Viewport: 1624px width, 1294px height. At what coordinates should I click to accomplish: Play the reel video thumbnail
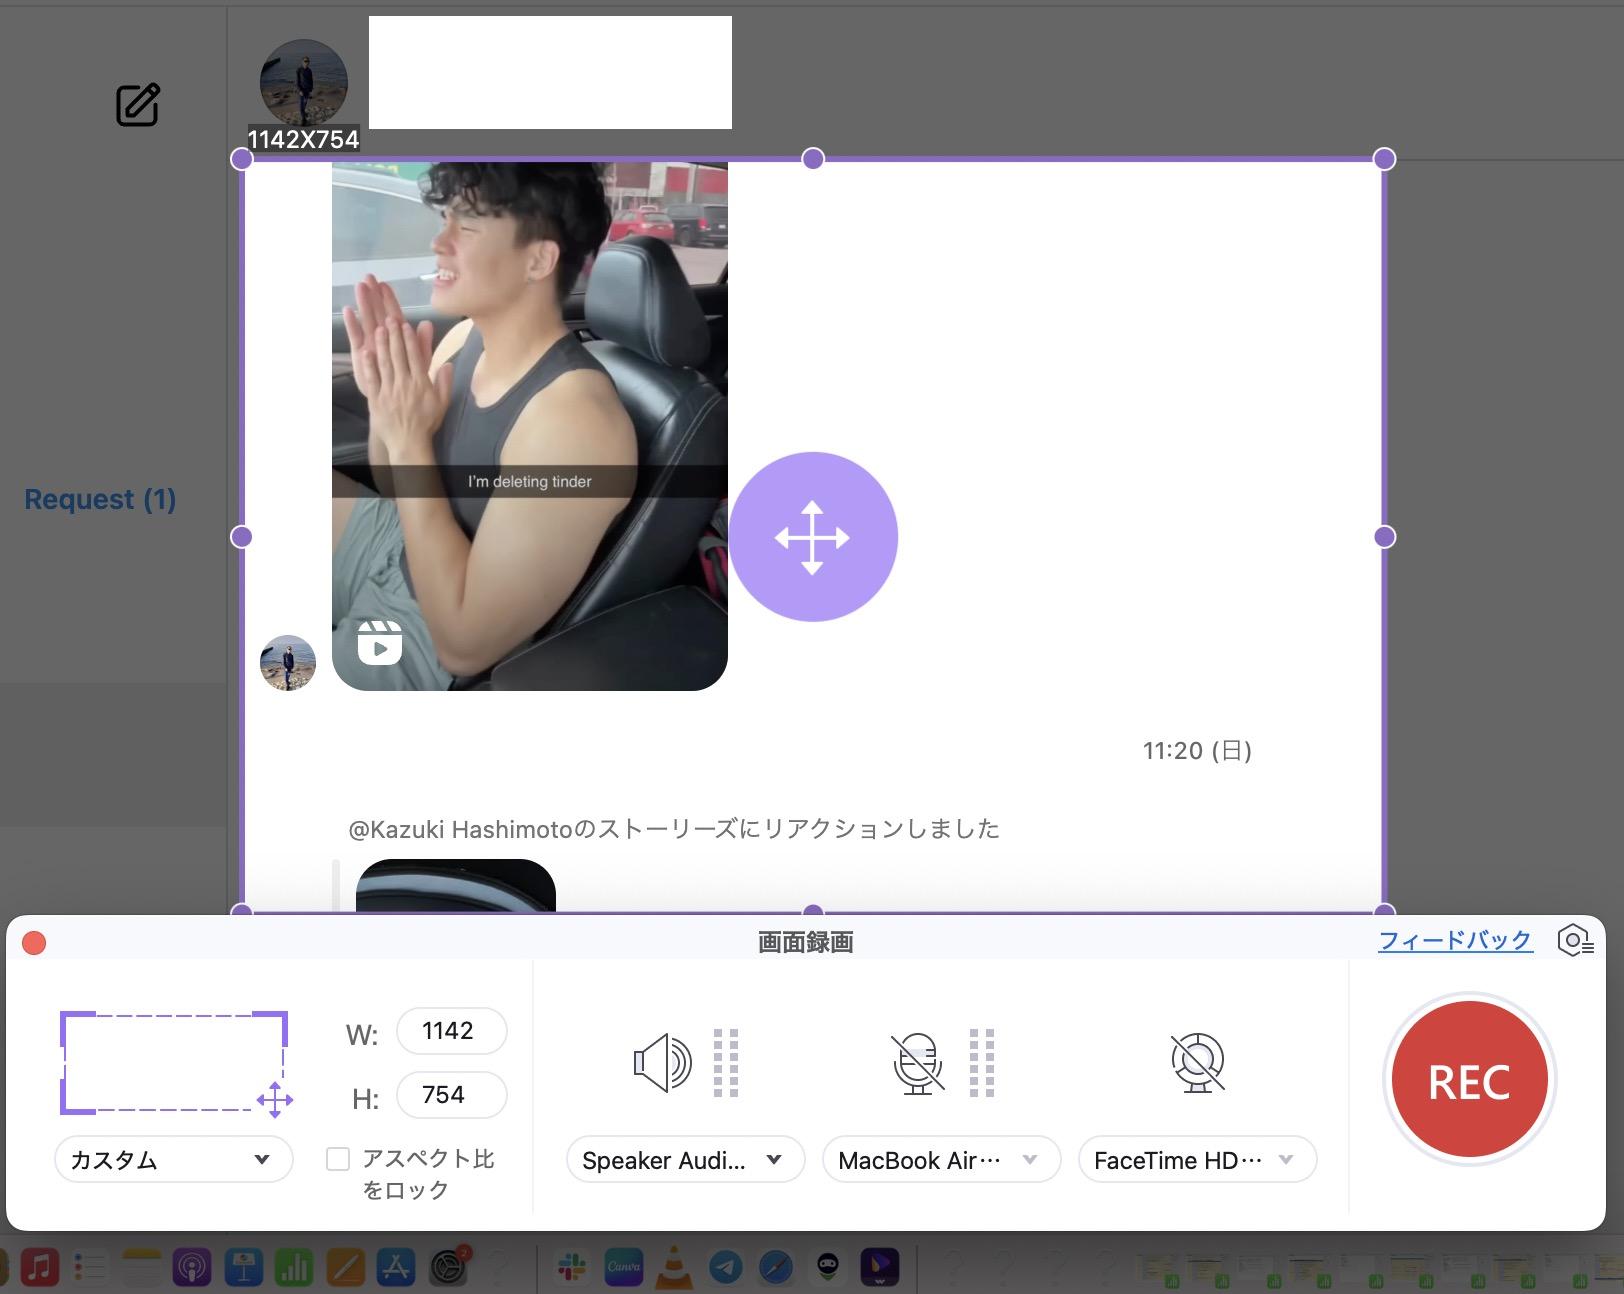pyautogui.click(x=529, y=425)
